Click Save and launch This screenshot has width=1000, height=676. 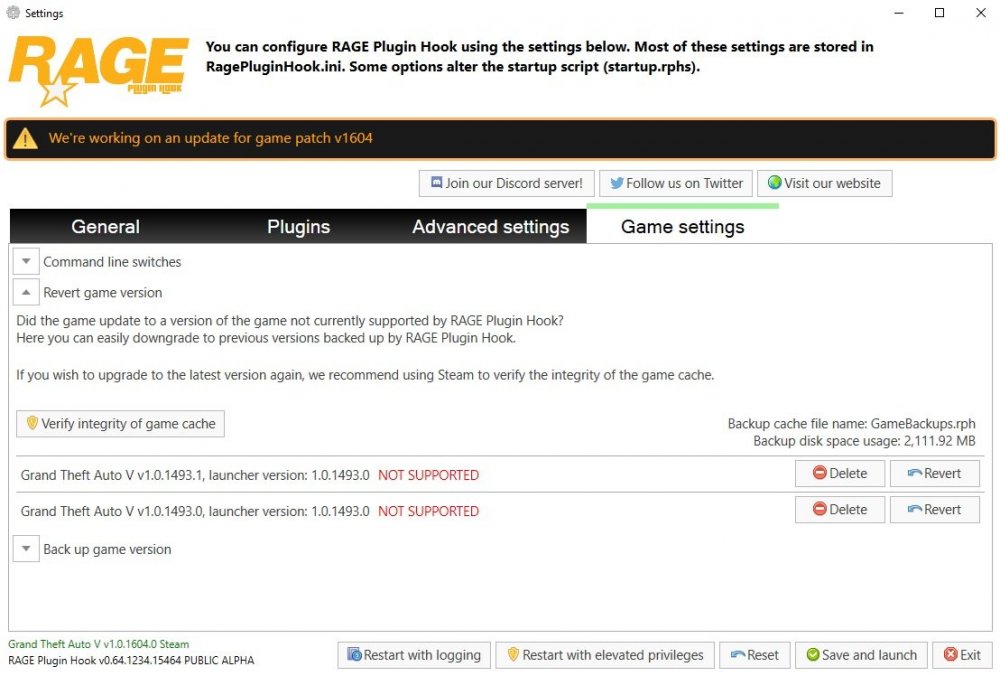point(862,655)
